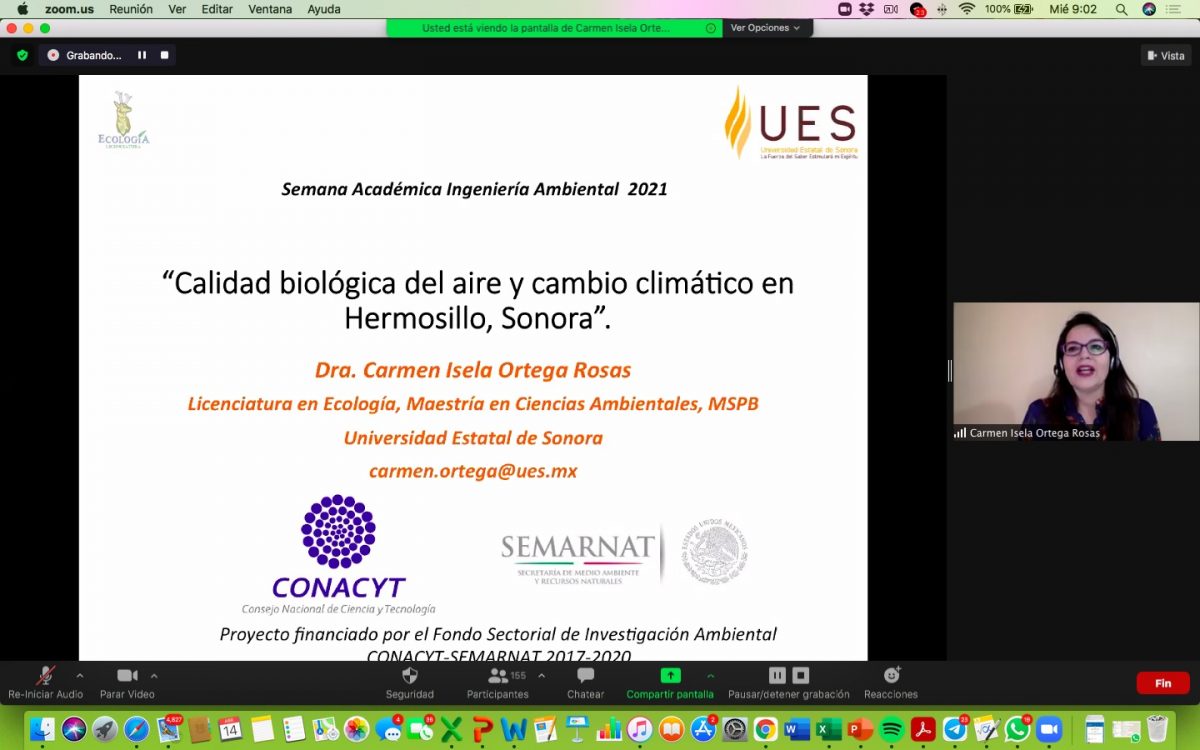
Task: Open the Reacciones emoji menu
Action: 891,676
